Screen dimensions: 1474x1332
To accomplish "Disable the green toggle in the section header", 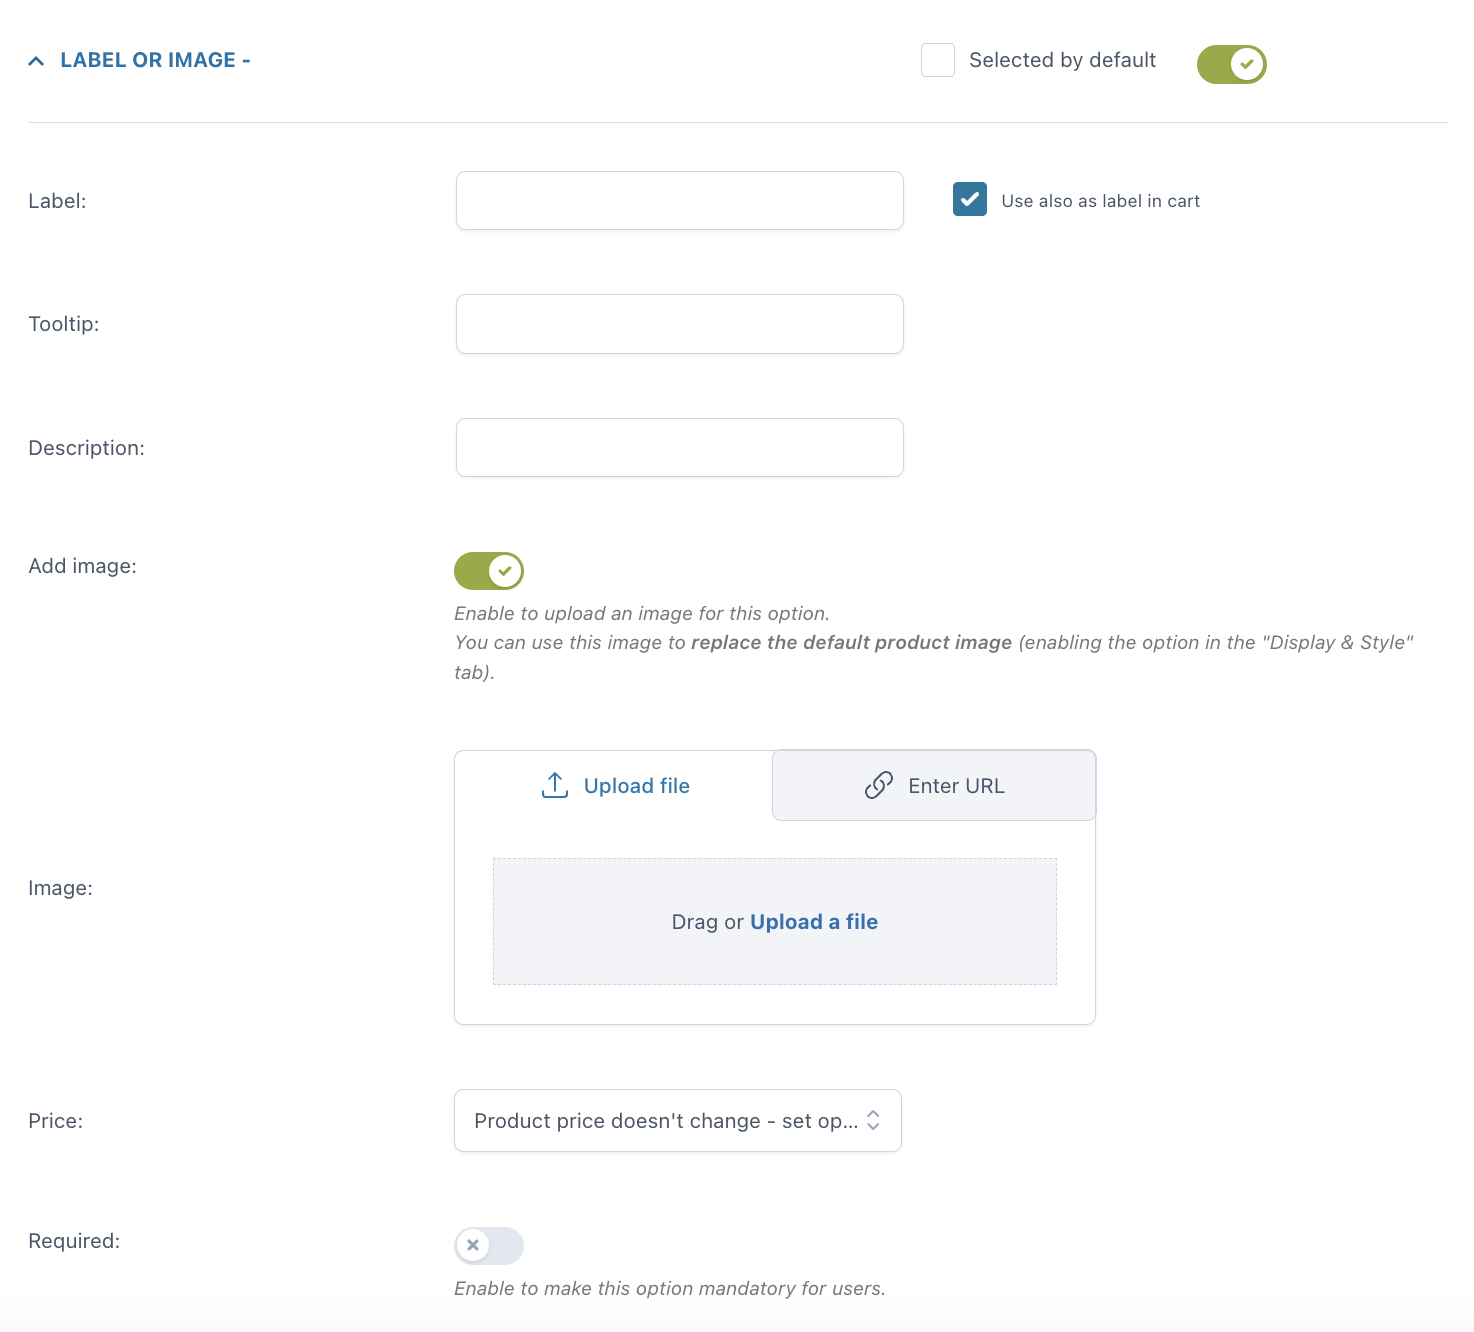I will tap(1231, 64).
